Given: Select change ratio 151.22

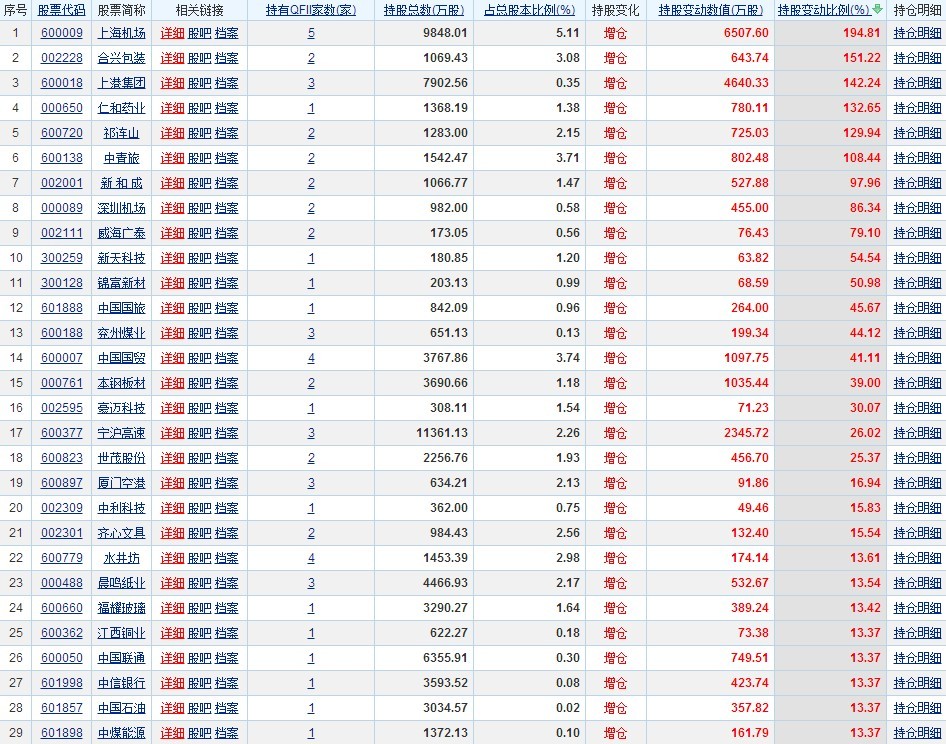Looking at the screenshot, I should pyautogui.click(x=862, y=58).
